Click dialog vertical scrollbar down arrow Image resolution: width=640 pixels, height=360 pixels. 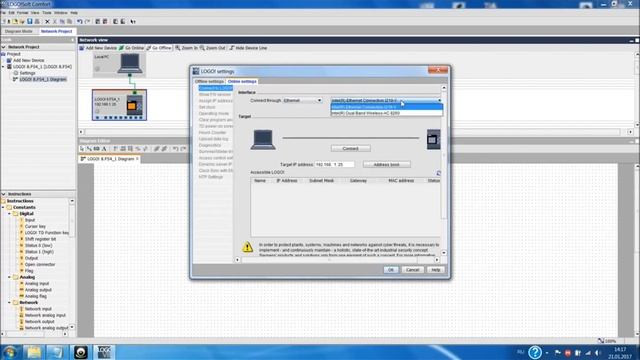tap(444, 253)
